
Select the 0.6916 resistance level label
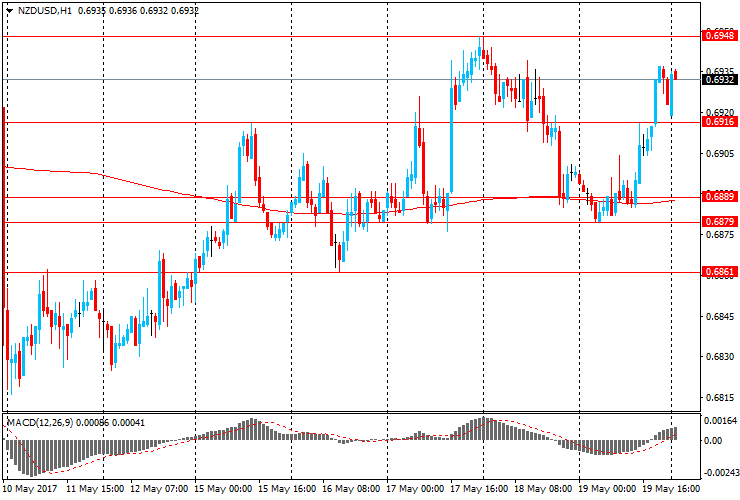click(720, 122)
